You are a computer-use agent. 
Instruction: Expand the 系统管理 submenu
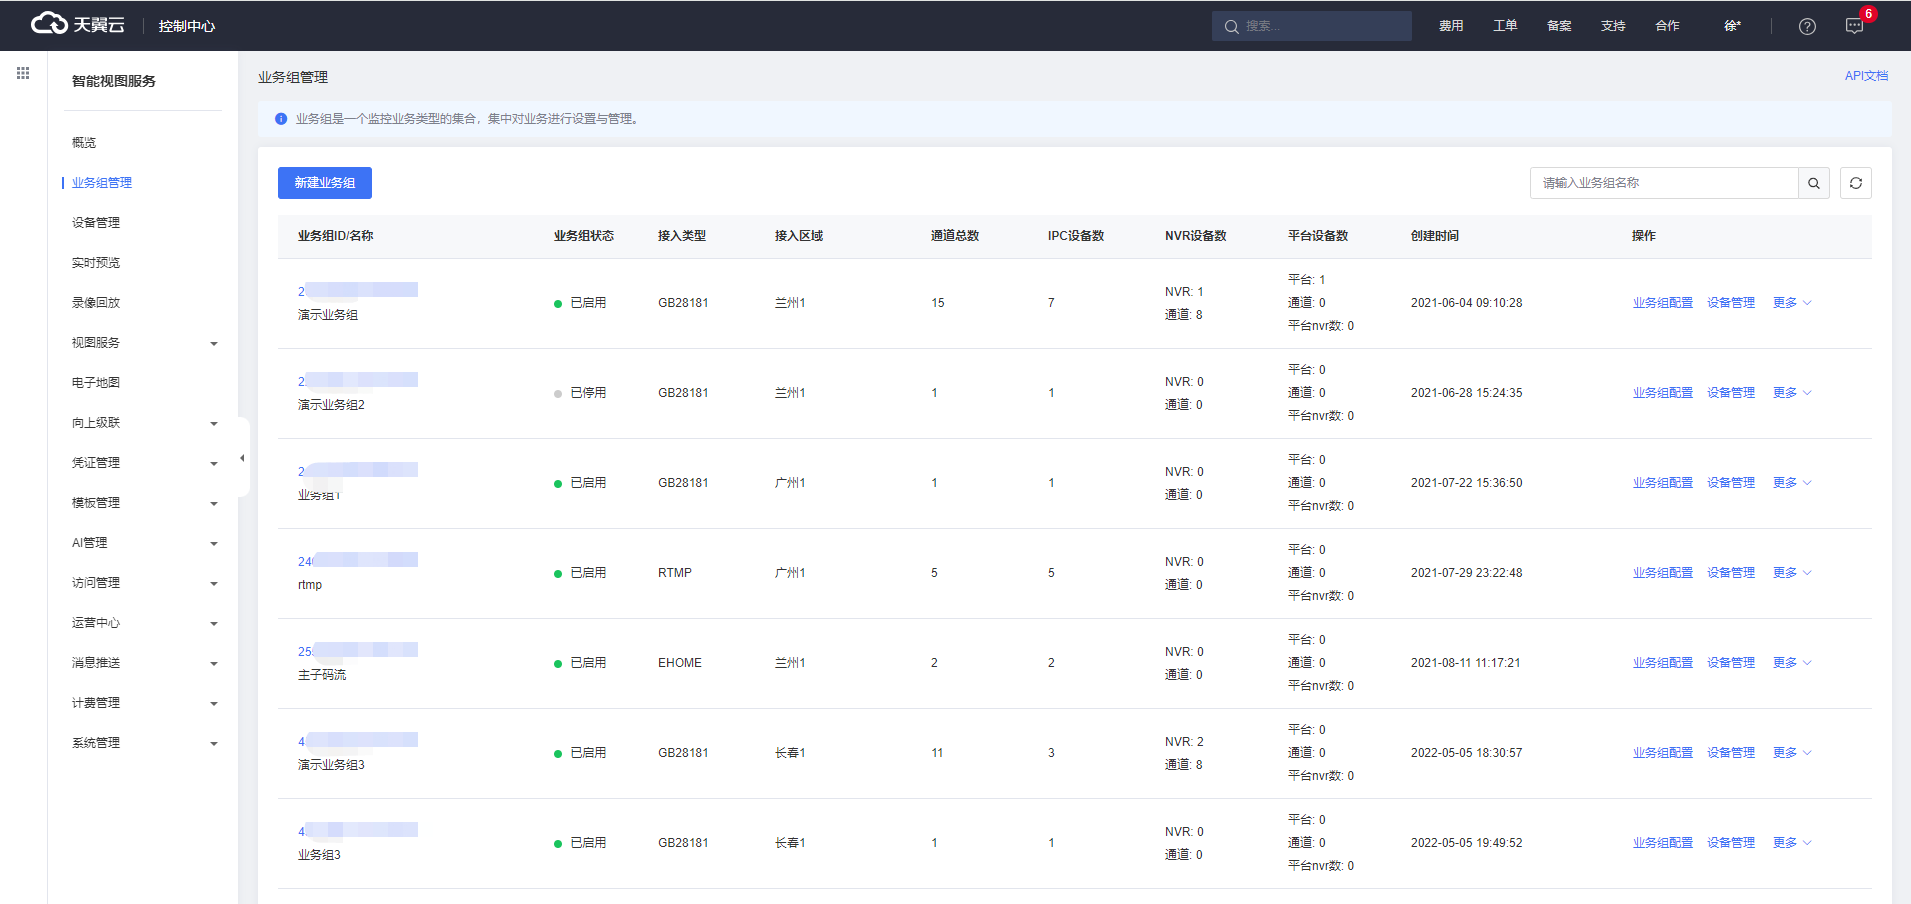(145, 743)
